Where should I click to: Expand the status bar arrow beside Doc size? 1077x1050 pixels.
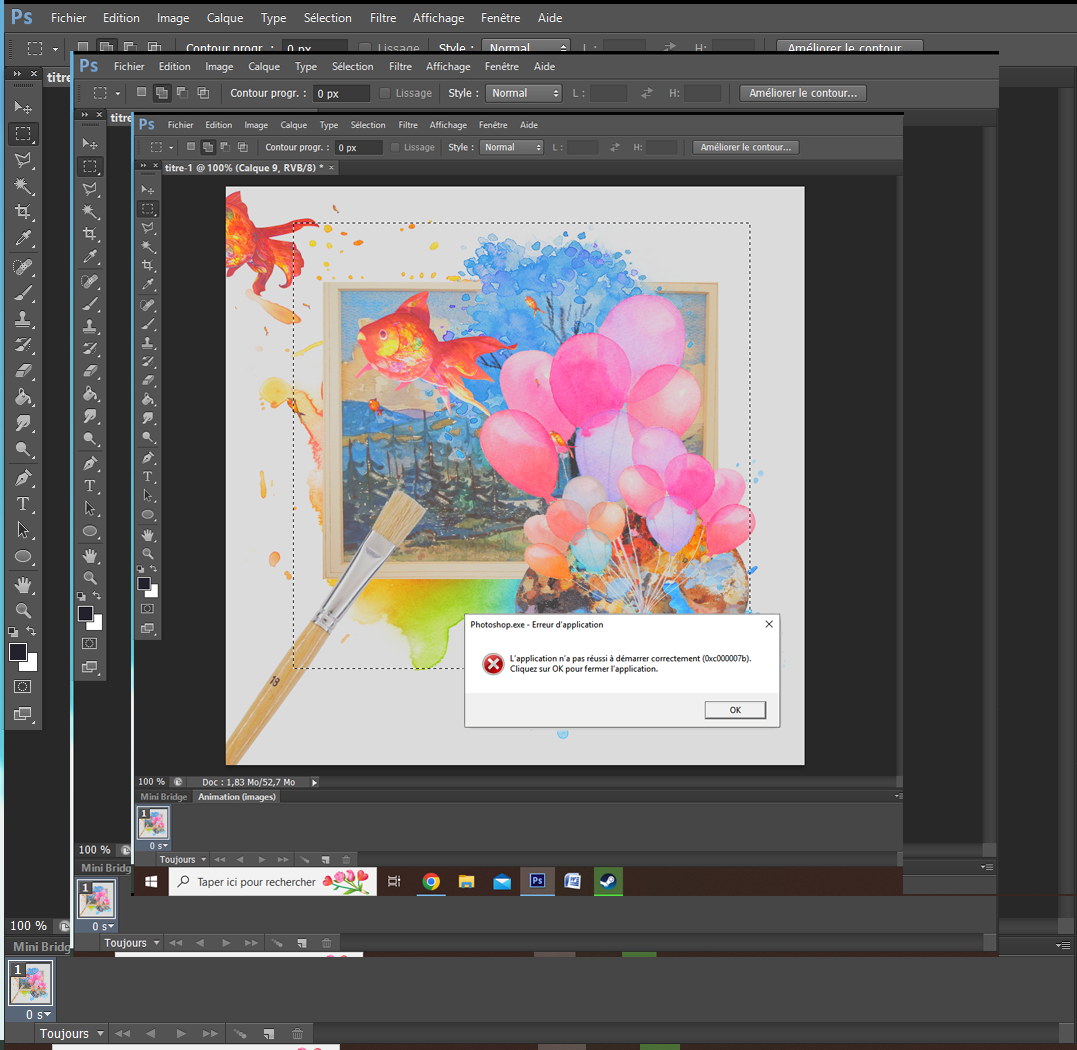314,782
